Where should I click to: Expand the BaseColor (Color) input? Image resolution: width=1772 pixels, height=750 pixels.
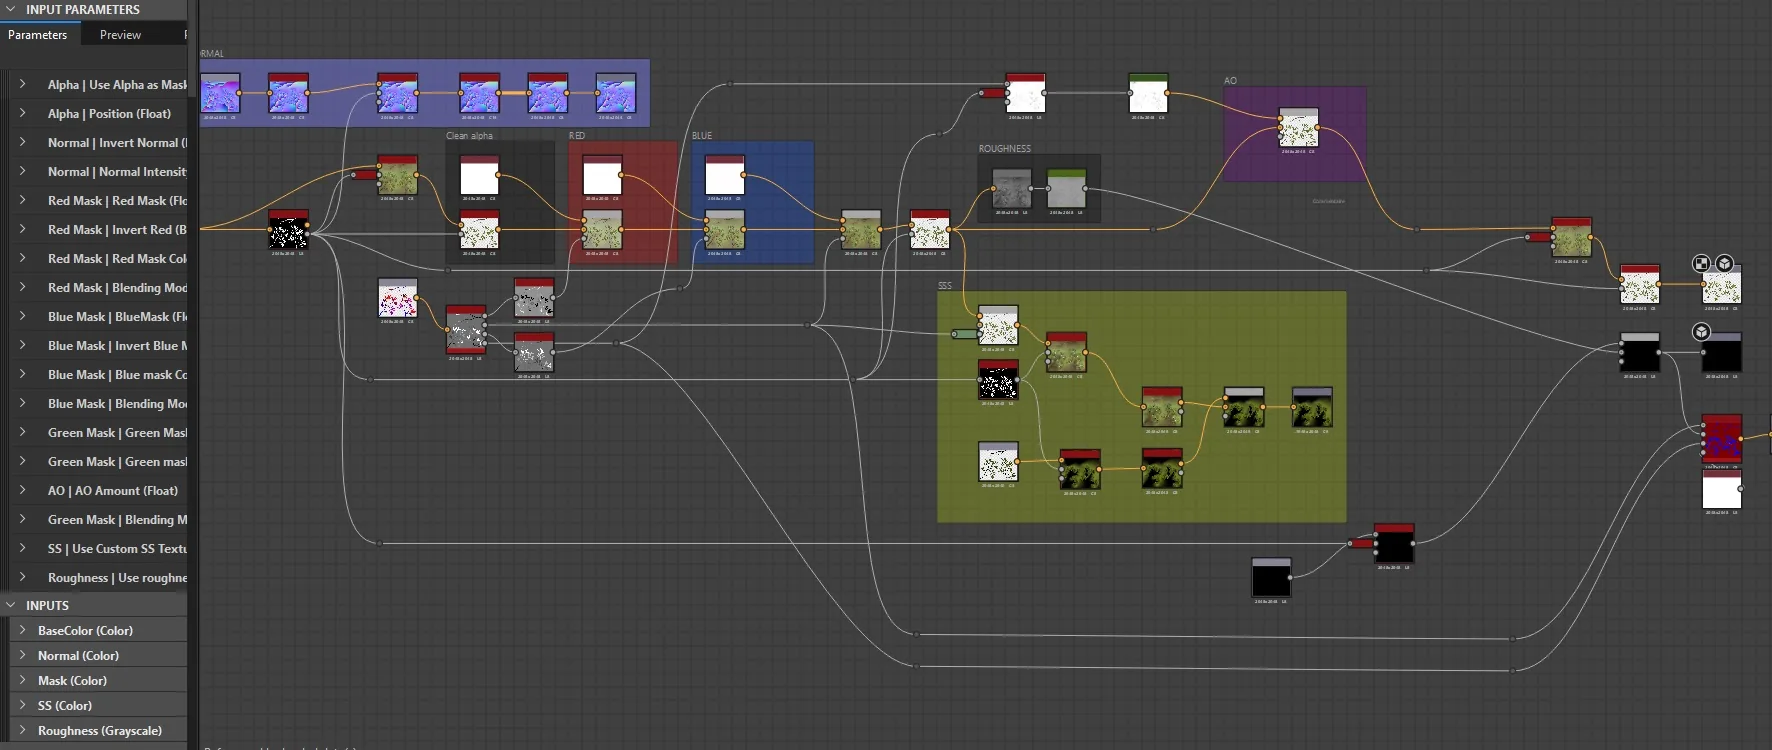tap(22, 630)
